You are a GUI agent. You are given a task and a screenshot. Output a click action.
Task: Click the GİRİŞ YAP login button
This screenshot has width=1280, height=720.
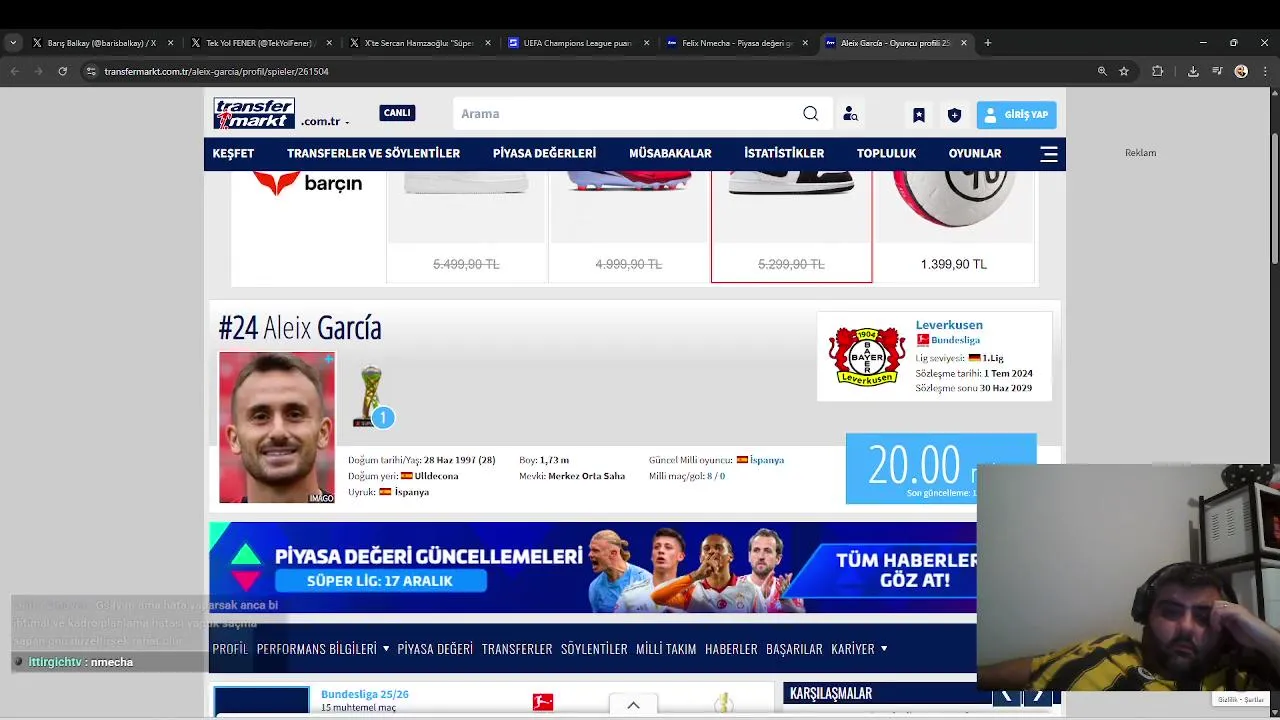pos(1016,115)
